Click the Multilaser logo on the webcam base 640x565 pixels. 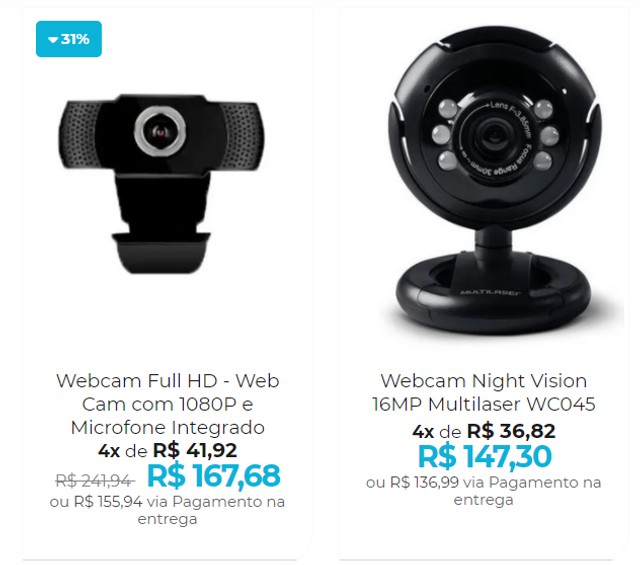point(491,292)
